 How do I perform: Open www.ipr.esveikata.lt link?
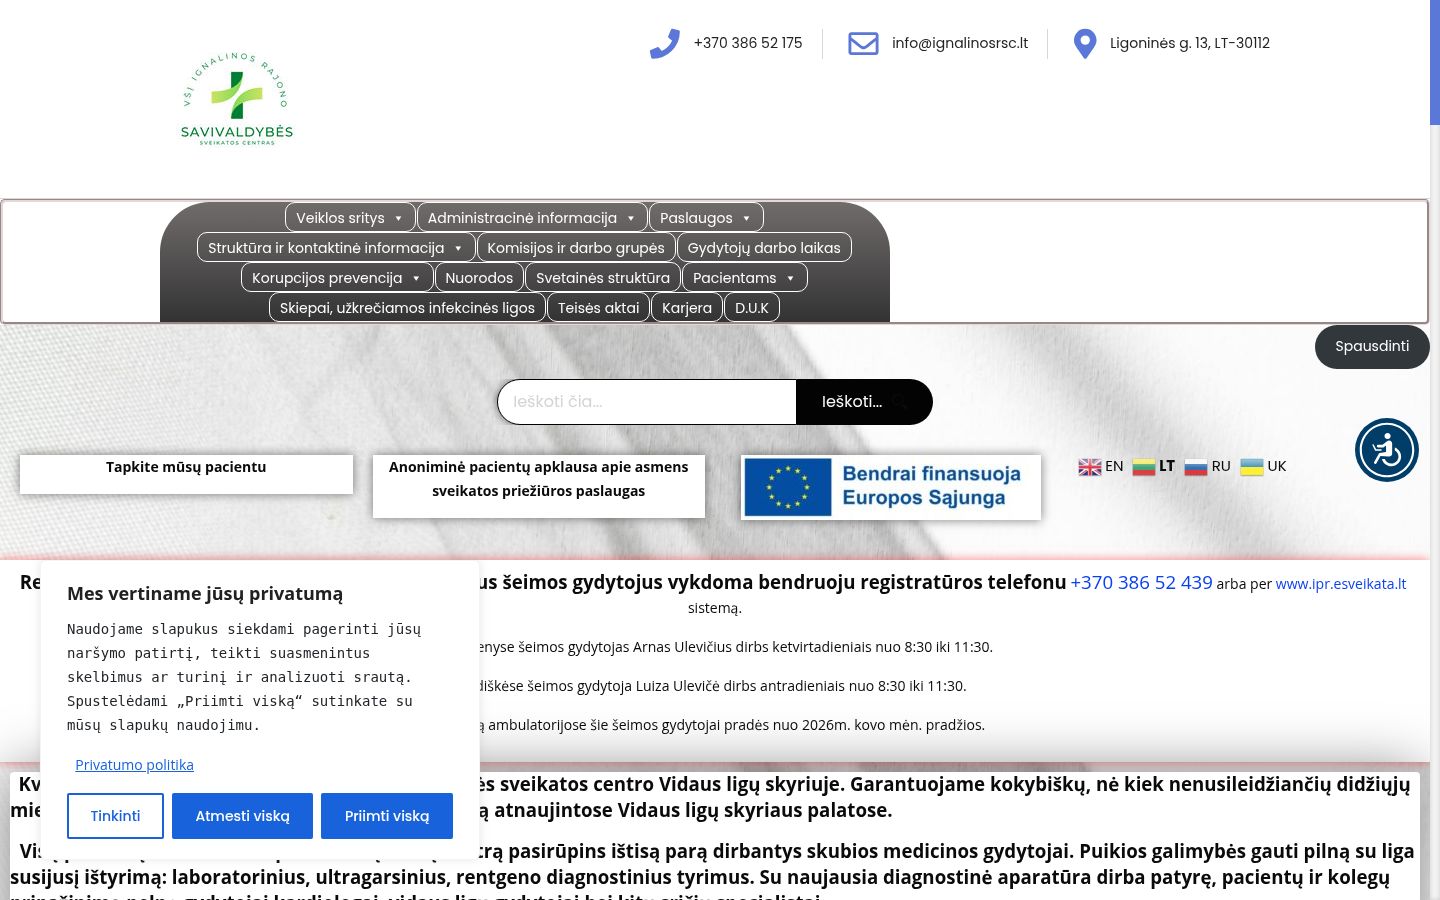point(1341,584)
